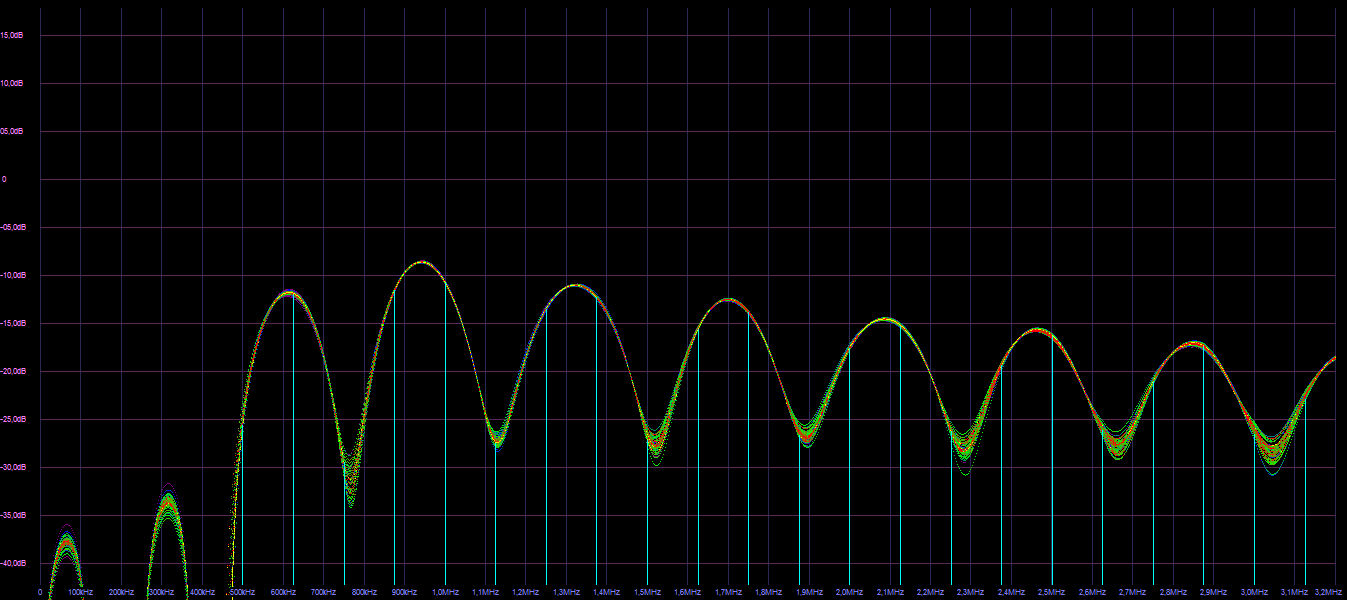The height and width of the screenshot is (600, 1347).
Task: Click the 3,2MHz frequency tick label
Action: 1329,593
